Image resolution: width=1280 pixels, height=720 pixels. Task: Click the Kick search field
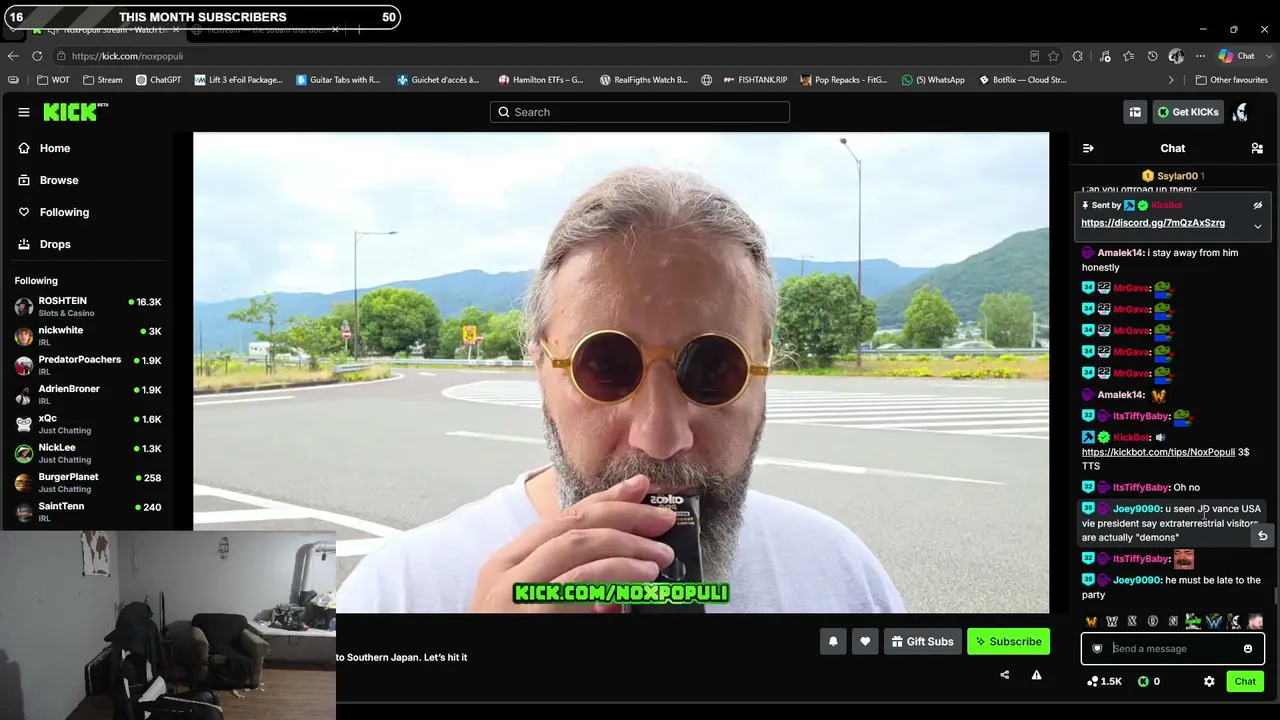point(640,112)
